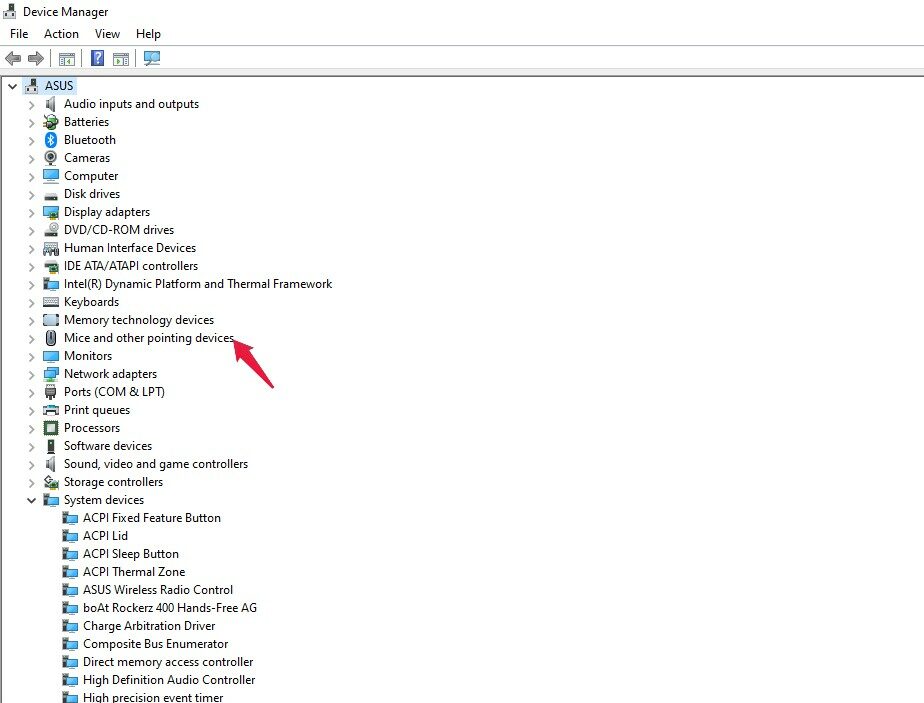
Task: Click the Cameras webcam icon
Action: [51, 158]
